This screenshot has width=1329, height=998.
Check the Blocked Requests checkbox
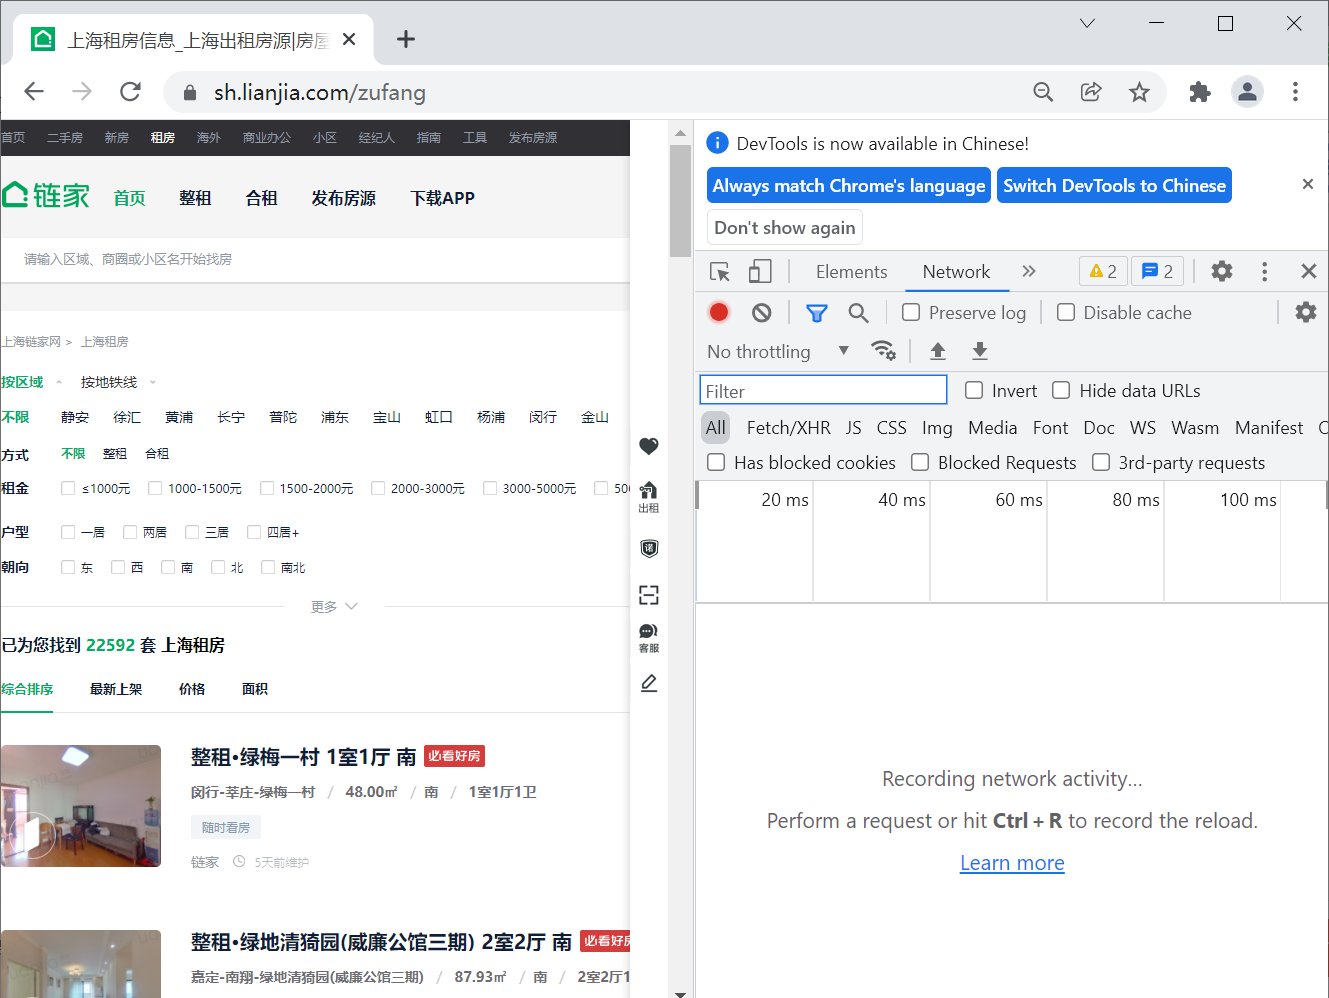coord(920,462)
